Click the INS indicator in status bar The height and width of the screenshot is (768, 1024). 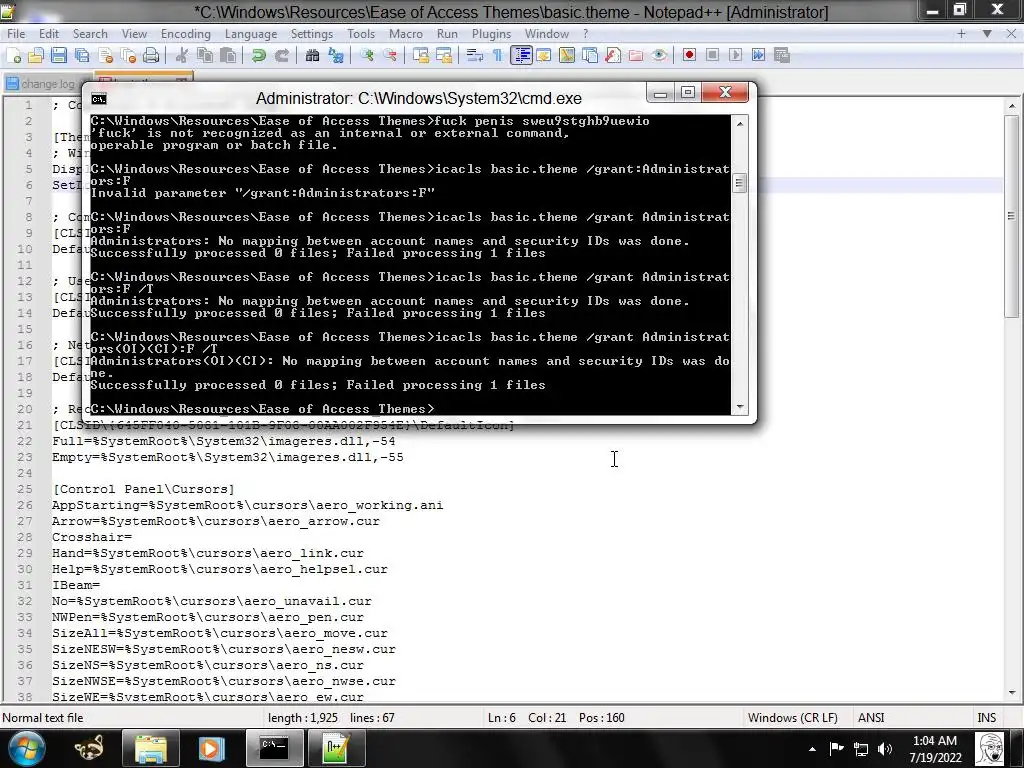tap(986, 718)
